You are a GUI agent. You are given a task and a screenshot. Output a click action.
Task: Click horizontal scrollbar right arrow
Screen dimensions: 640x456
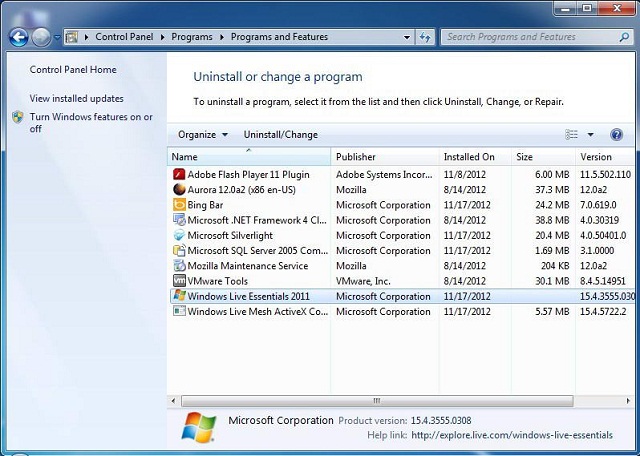[628, 401]
